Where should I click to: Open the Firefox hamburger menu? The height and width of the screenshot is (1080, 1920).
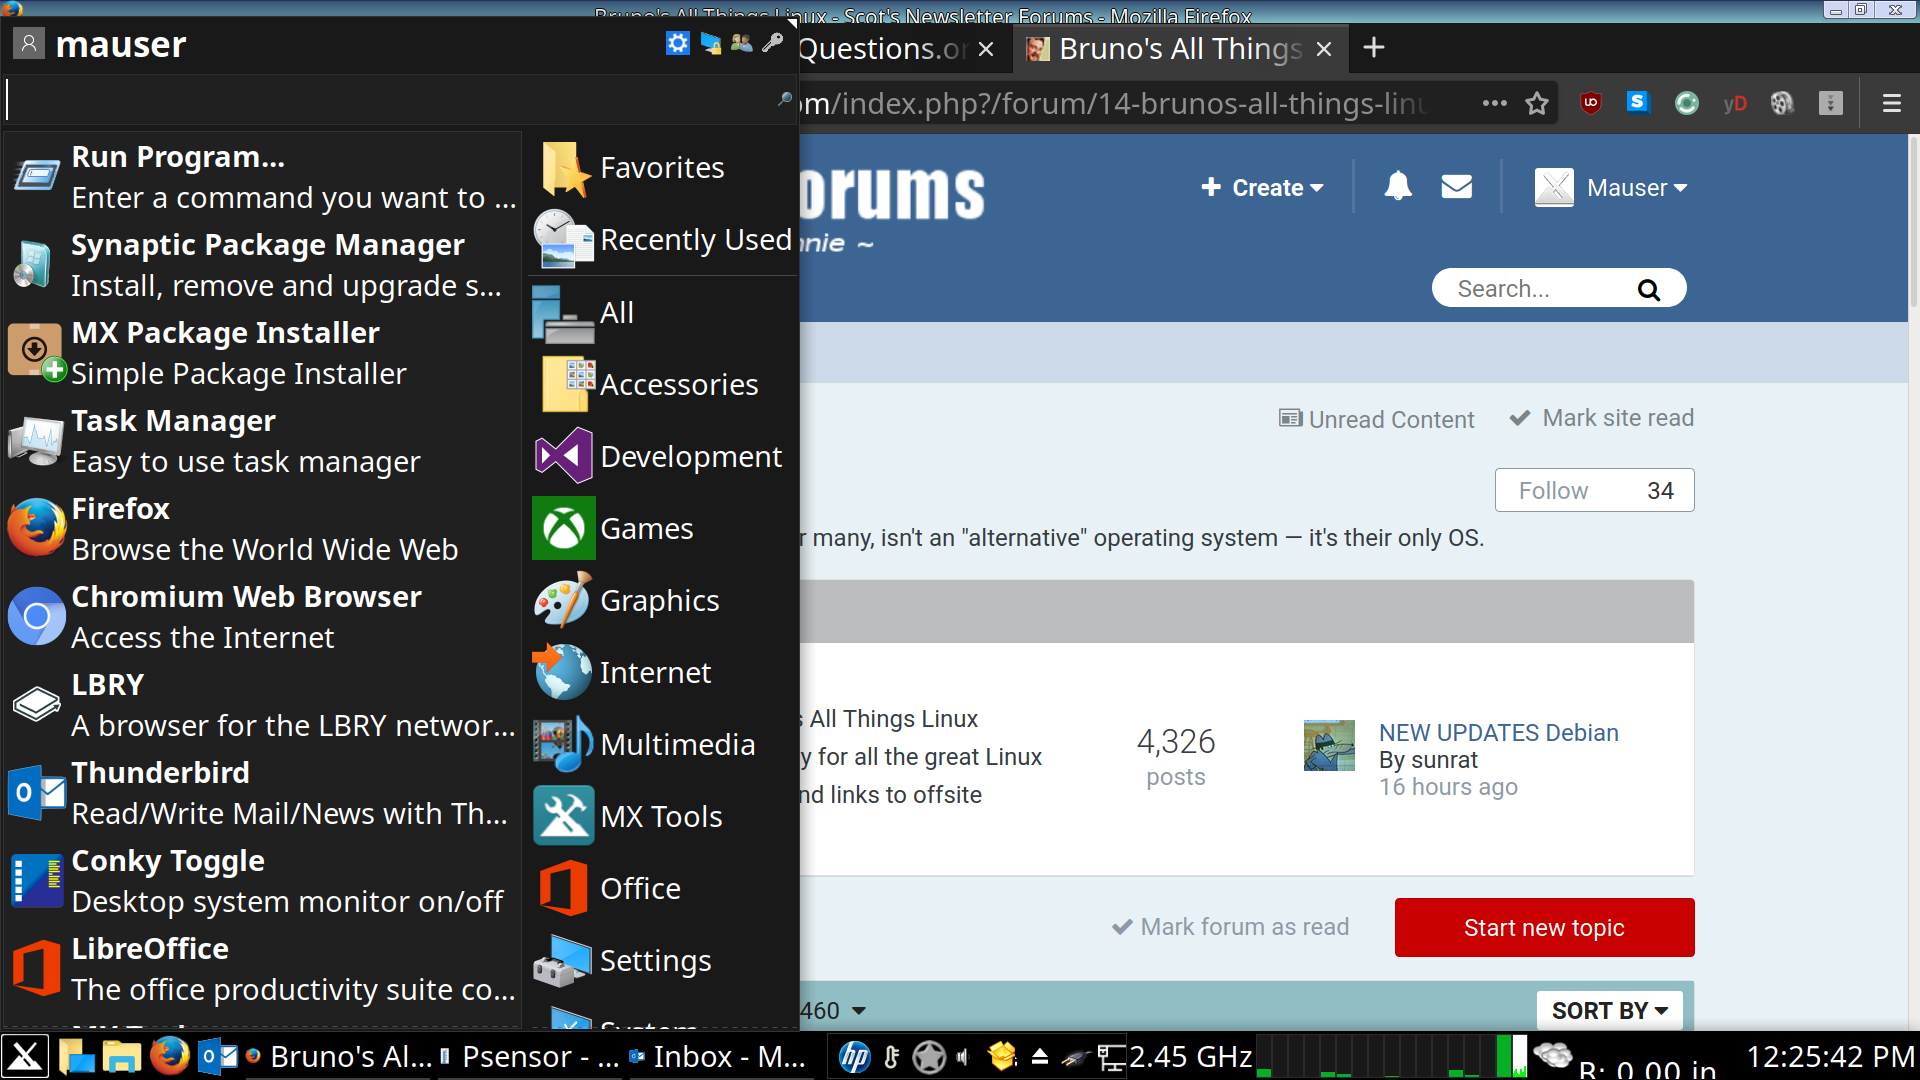coord(1891,103)
